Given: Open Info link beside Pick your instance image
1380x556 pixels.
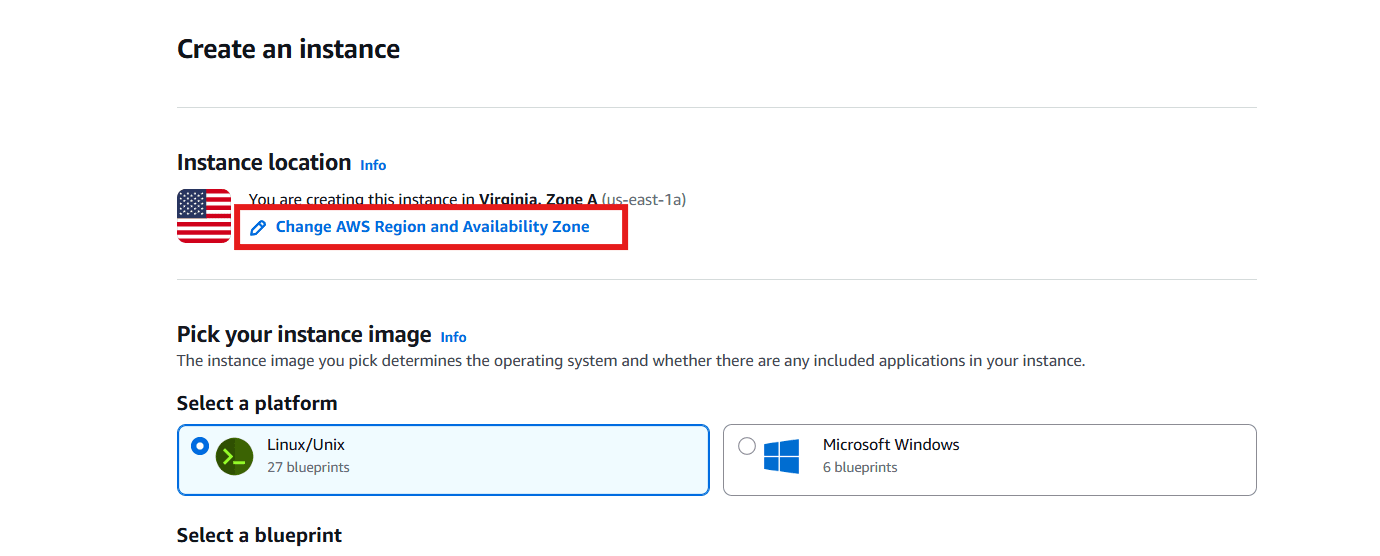Looking at the screenshot, I should [453, 337].
